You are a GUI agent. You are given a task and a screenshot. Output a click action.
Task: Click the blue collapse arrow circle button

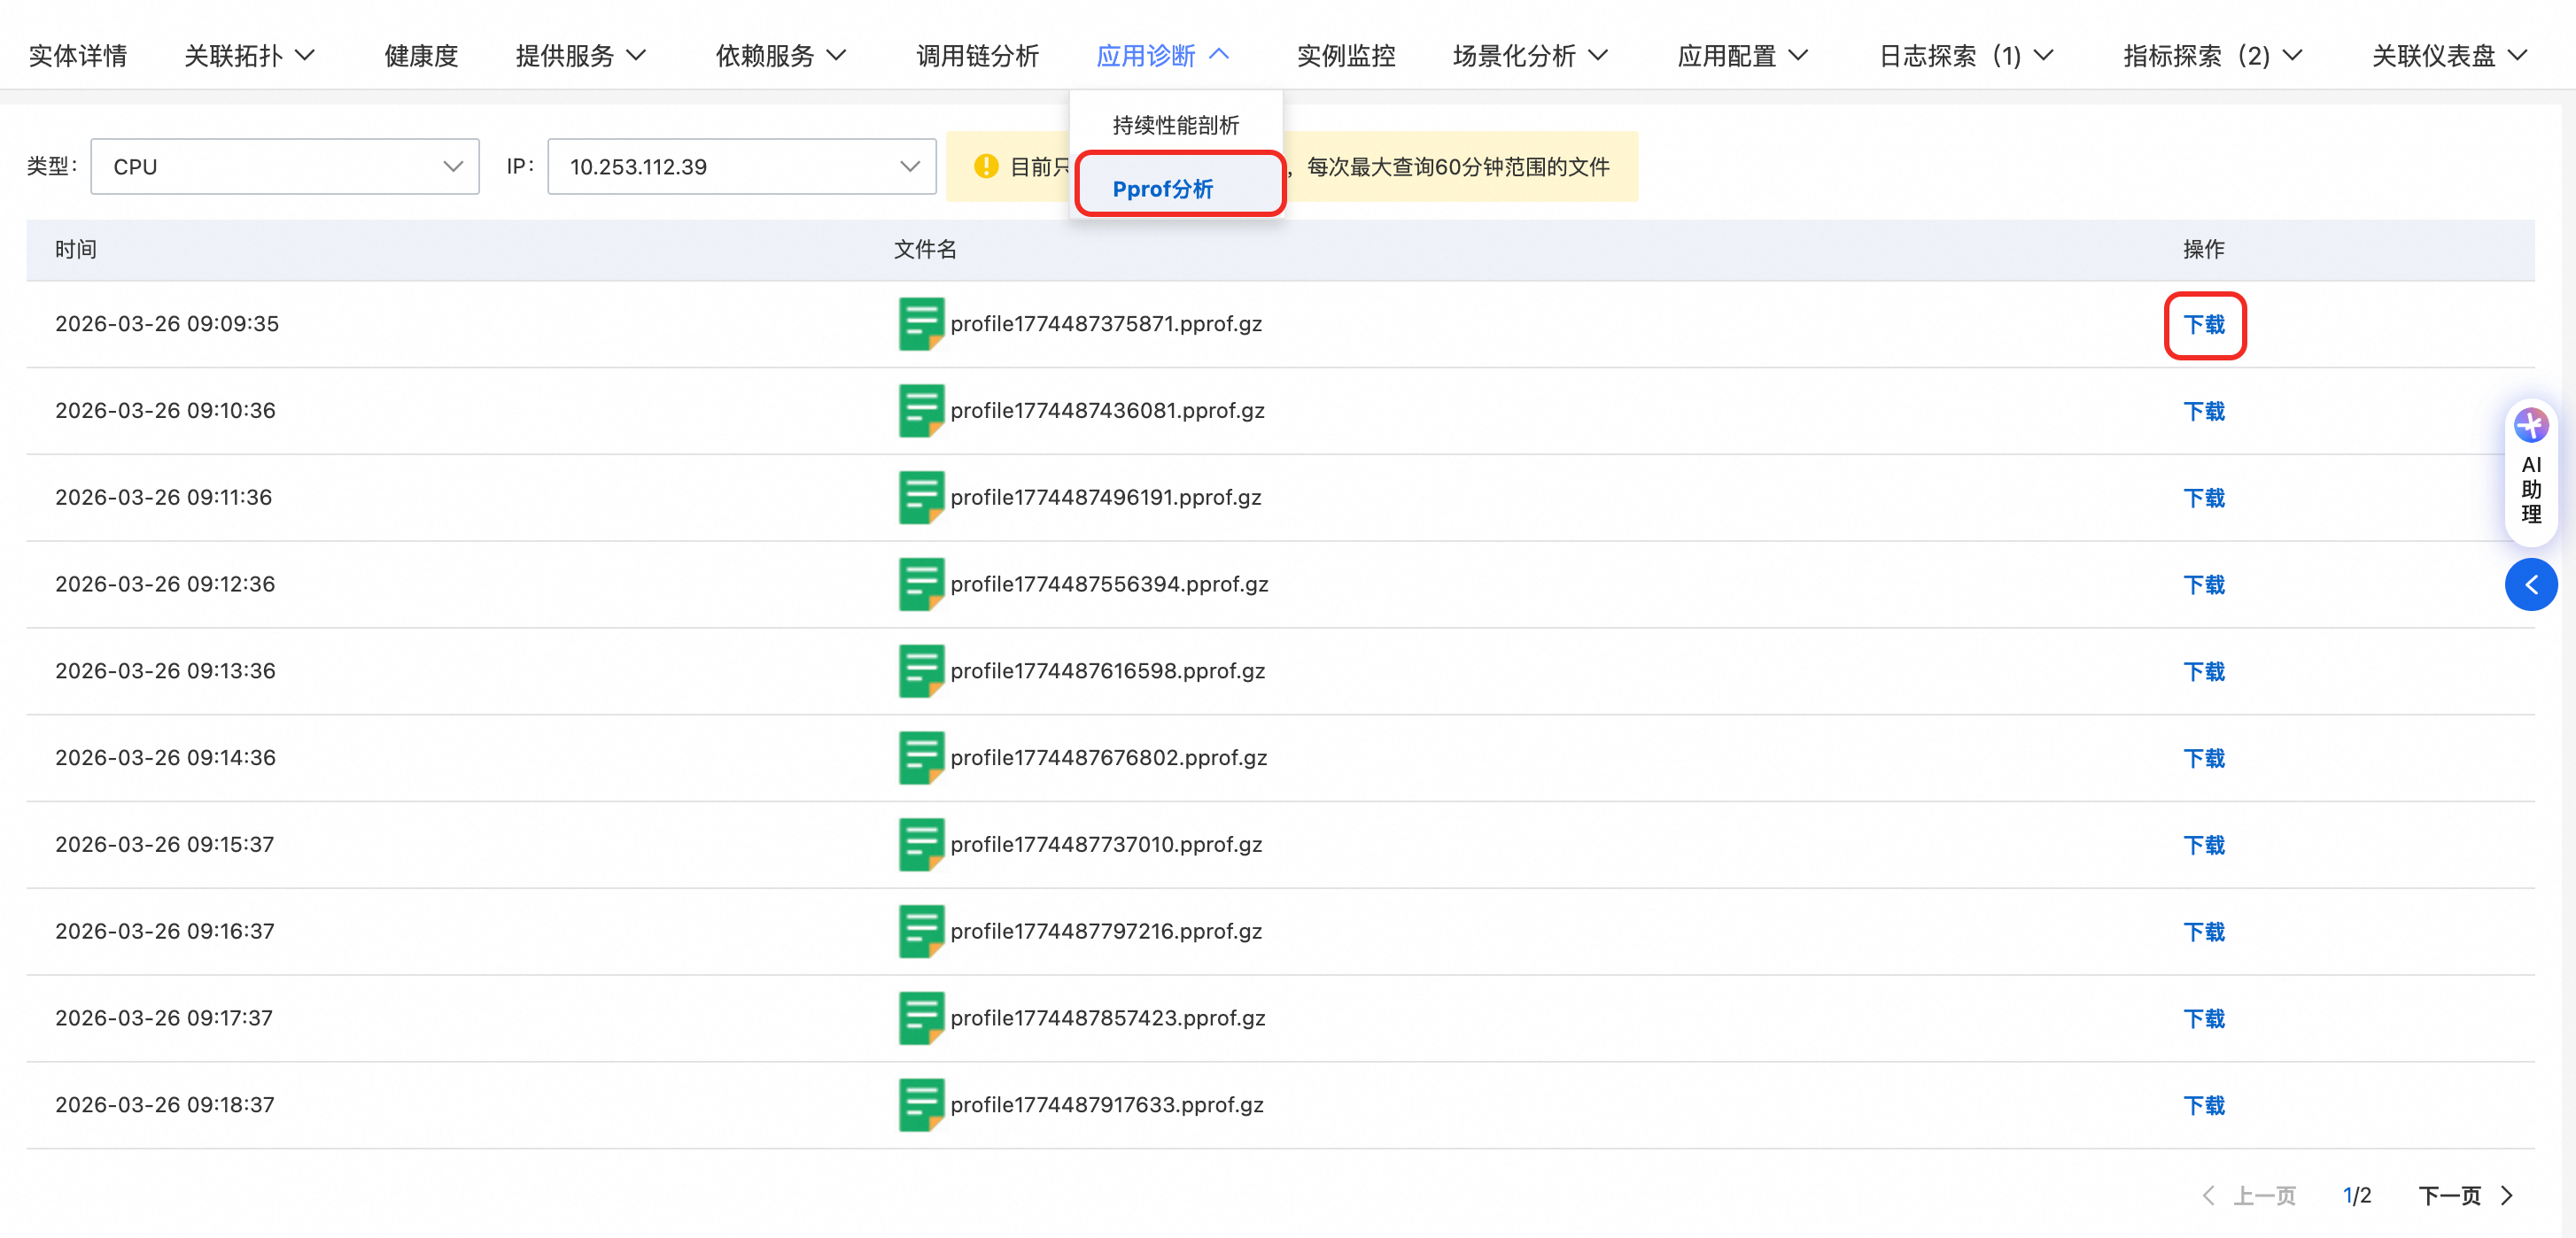[2530, 585]
